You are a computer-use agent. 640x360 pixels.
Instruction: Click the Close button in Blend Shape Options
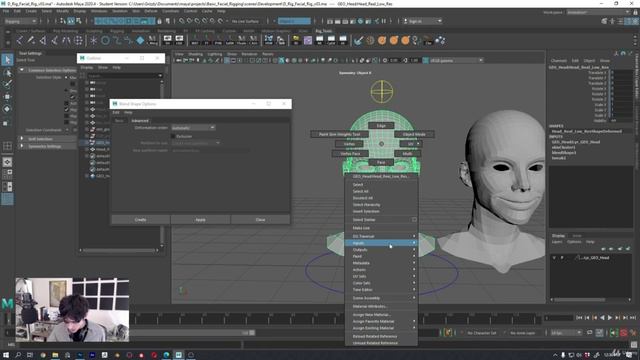coord(260,220)
